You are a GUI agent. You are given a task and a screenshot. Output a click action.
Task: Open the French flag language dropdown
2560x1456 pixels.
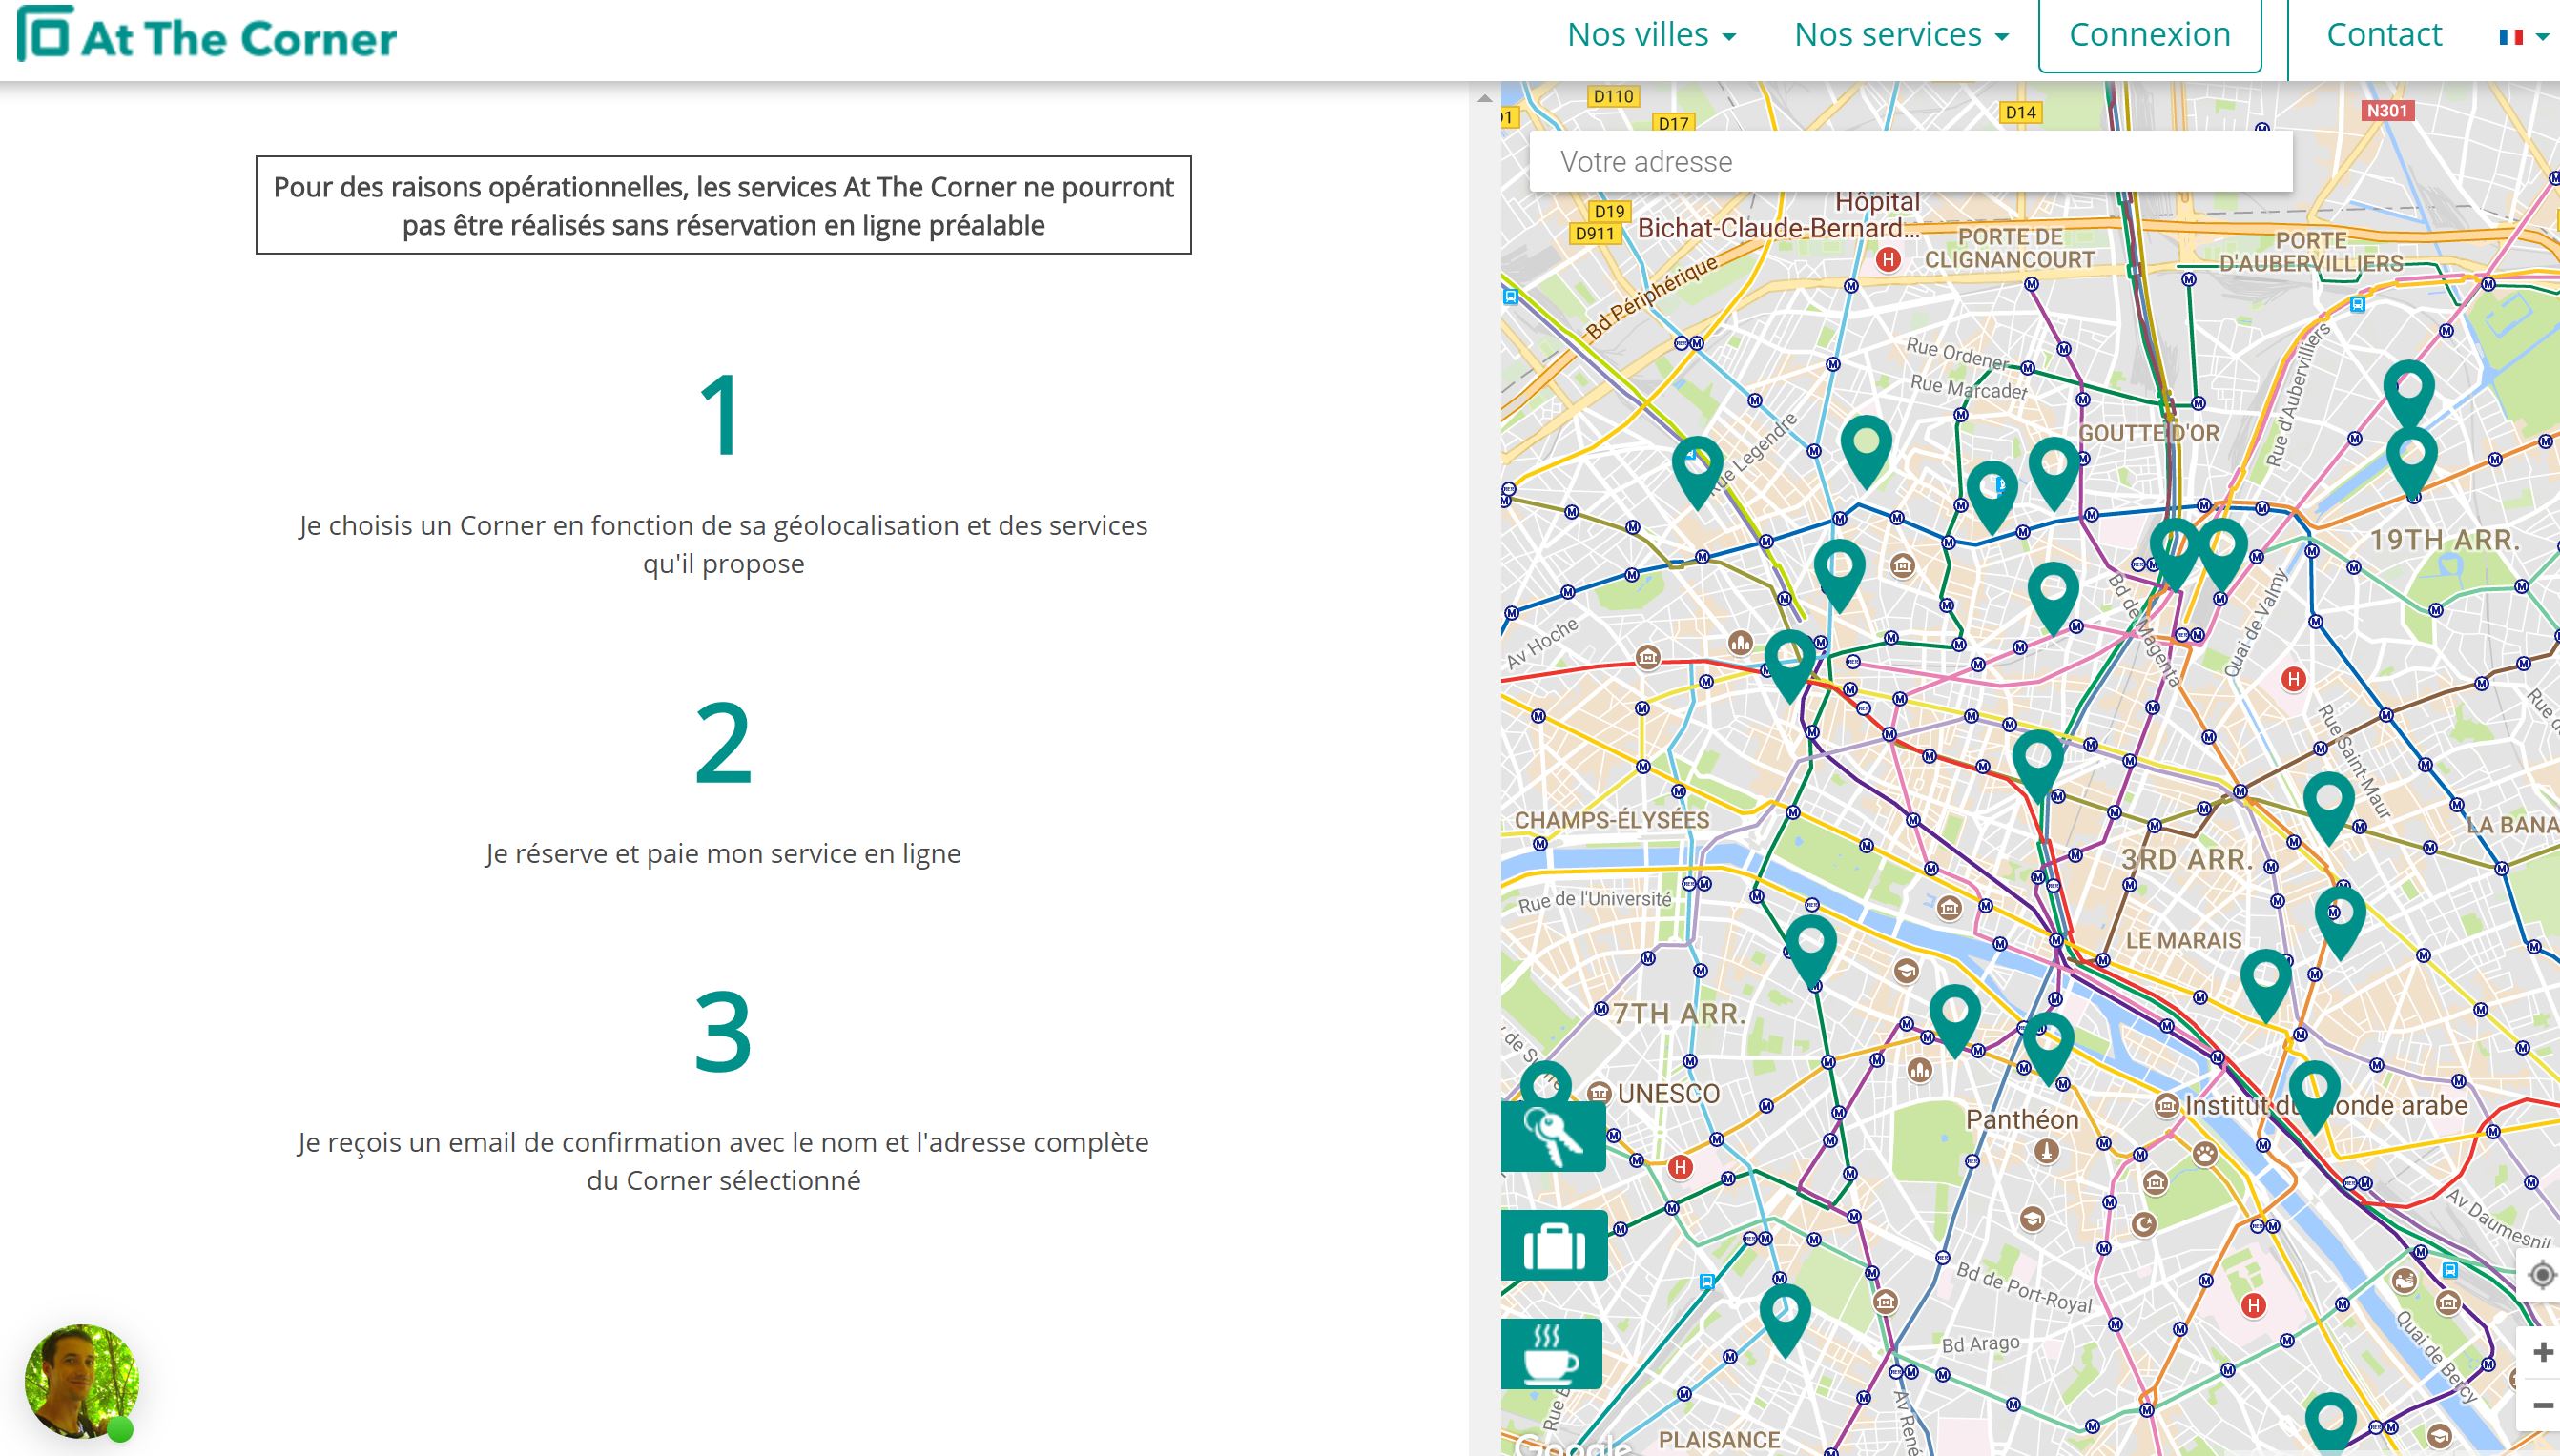(x=2523, y=37)
